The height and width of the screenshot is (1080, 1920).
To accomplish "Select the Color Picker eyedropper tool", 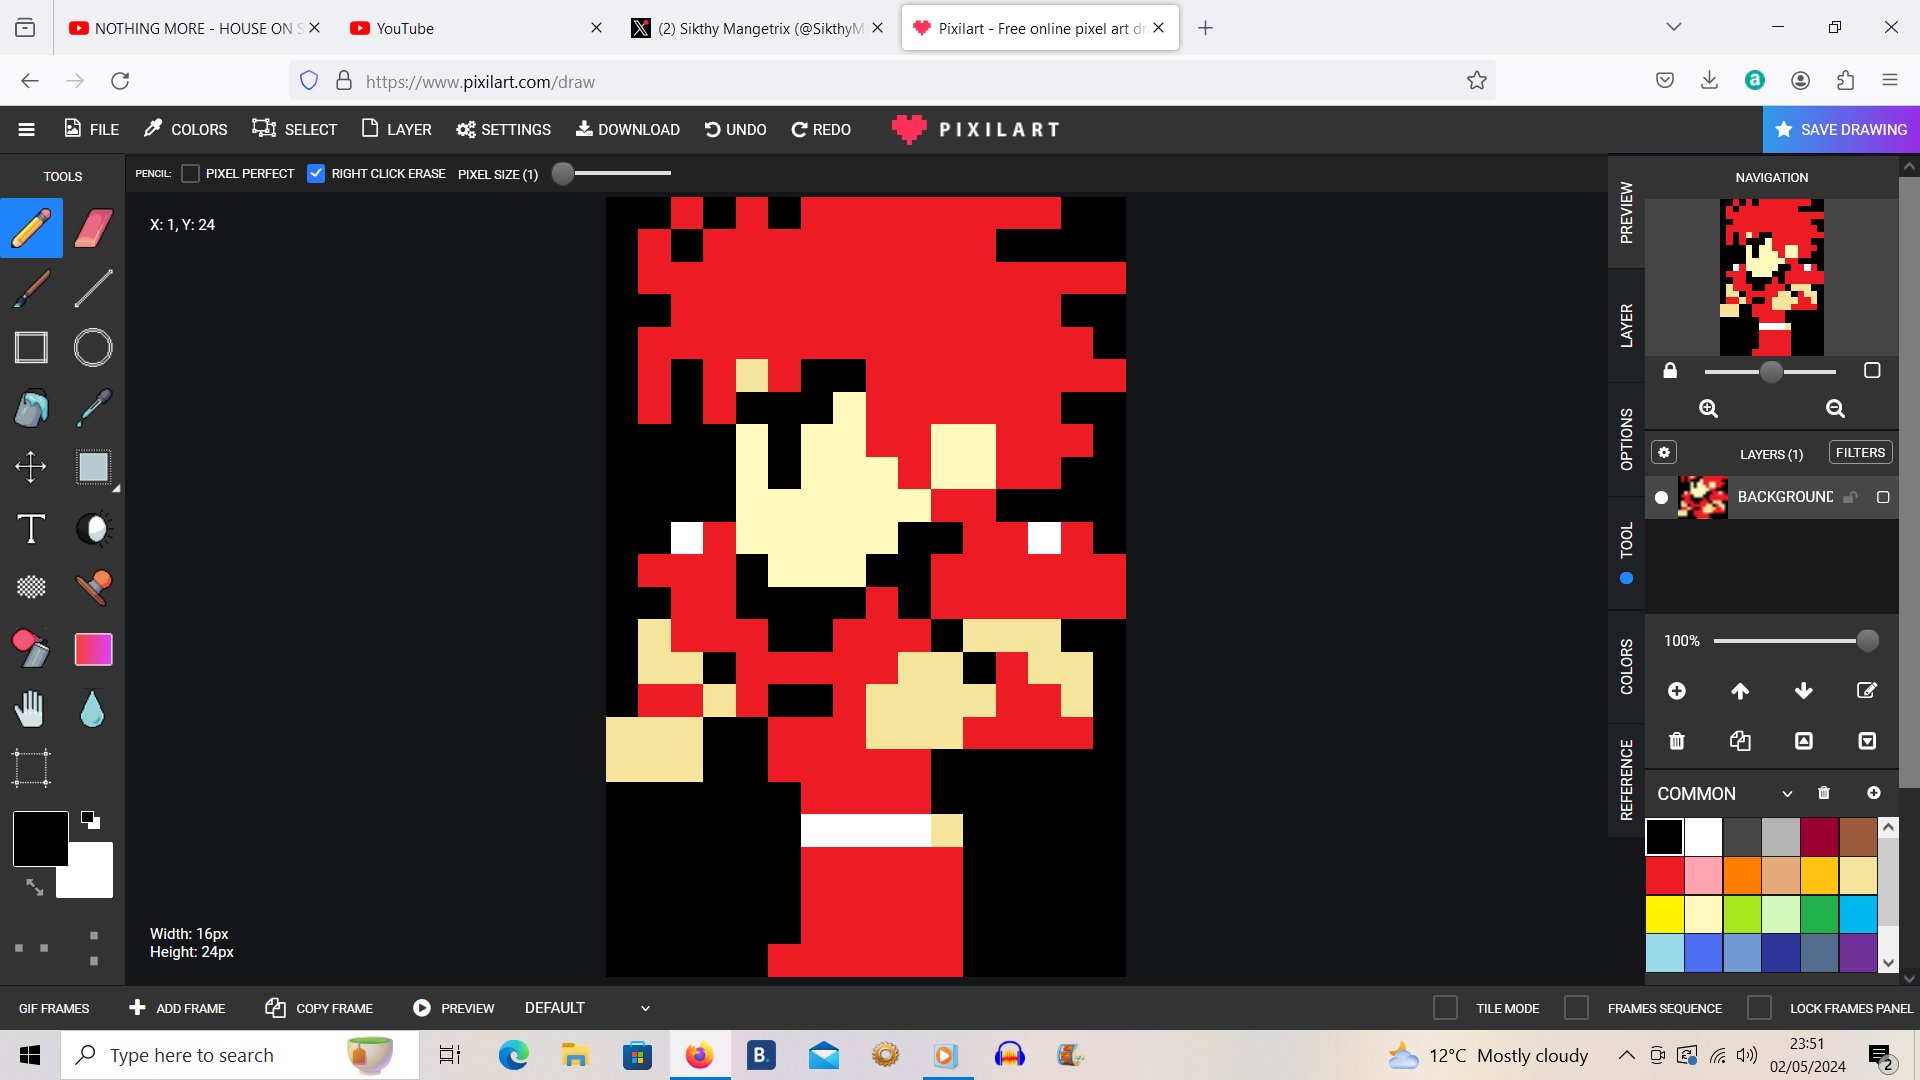I will pyautogui.click(x=93, y=408).
